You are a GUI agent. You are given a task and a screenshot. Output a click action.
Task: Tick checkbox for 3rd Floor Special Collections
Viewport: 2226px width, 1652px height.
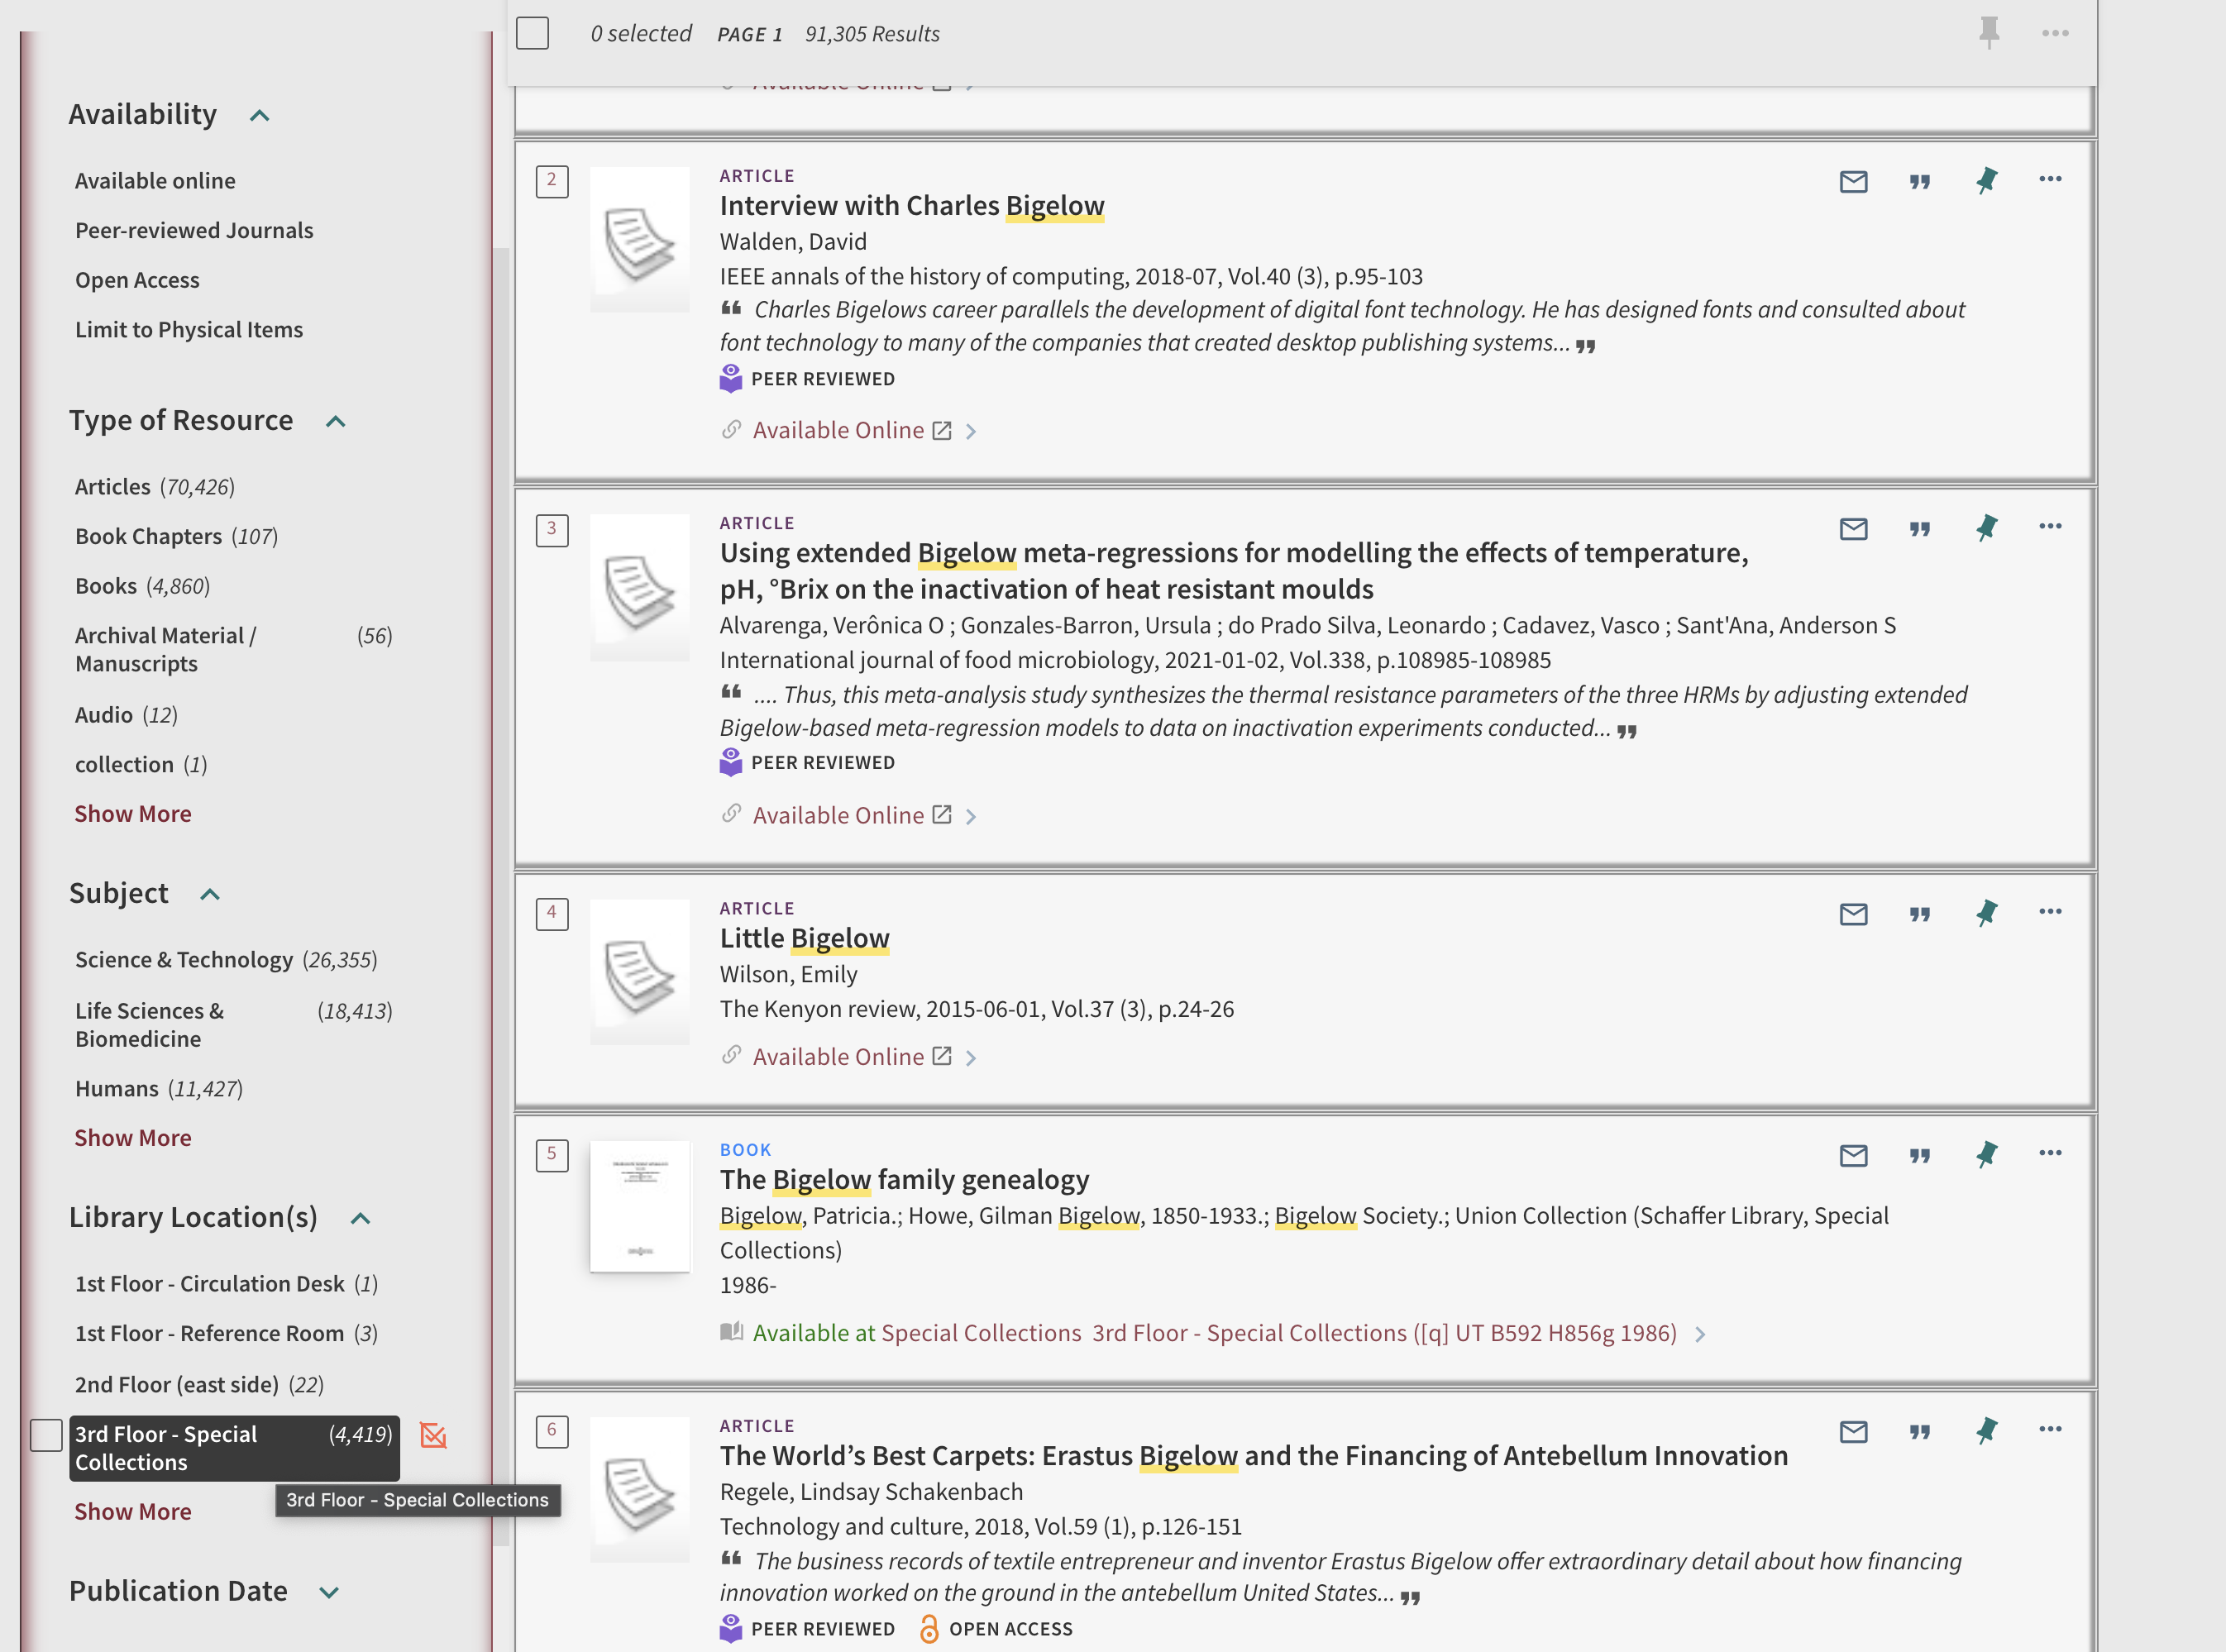[46, 1435]
